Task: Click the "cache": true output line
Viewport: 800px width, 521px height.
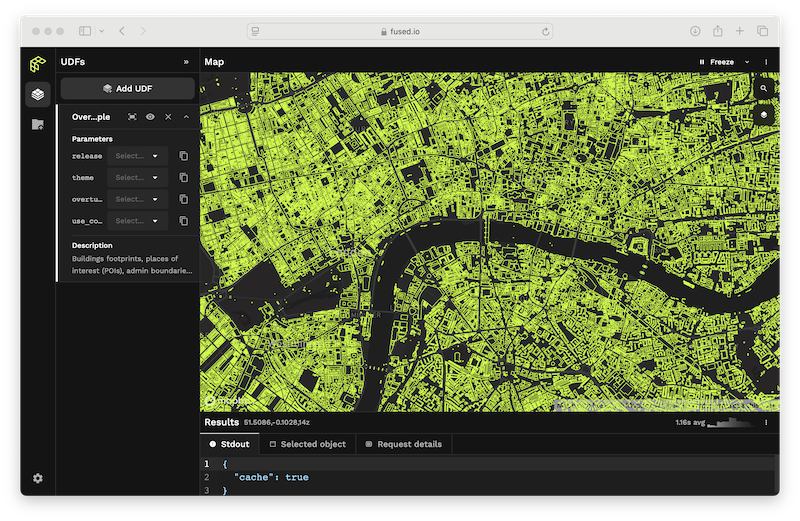Action: click(271, 477)
